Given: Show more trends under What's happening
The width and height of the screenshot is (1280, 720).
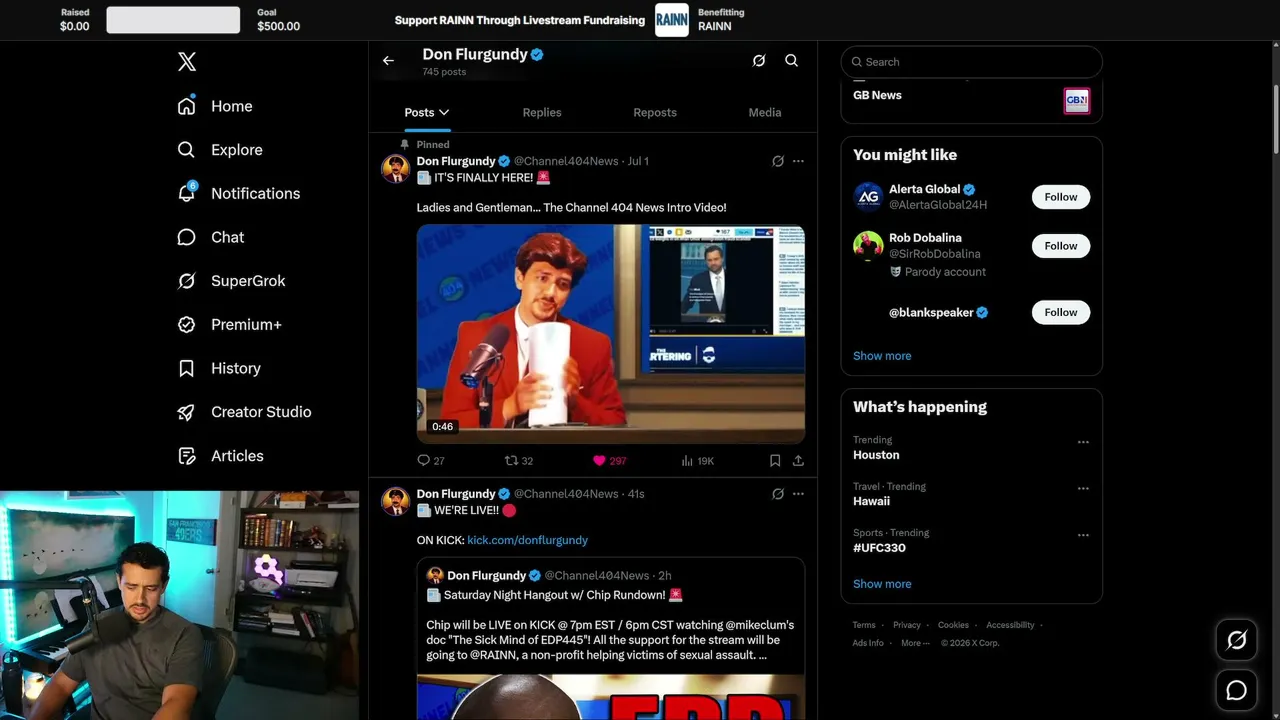Looking at the screenshot, I should (882, 584).
